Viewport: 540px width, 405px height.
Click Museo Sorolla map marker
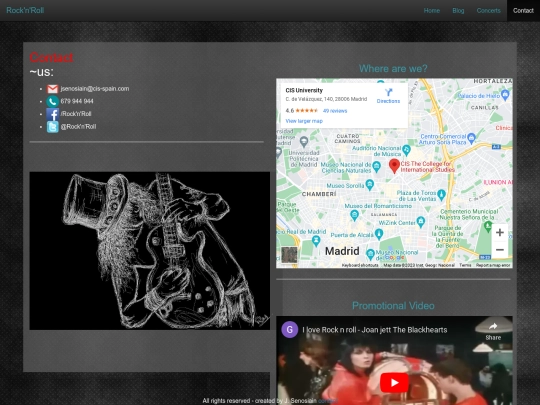point(370,185)
